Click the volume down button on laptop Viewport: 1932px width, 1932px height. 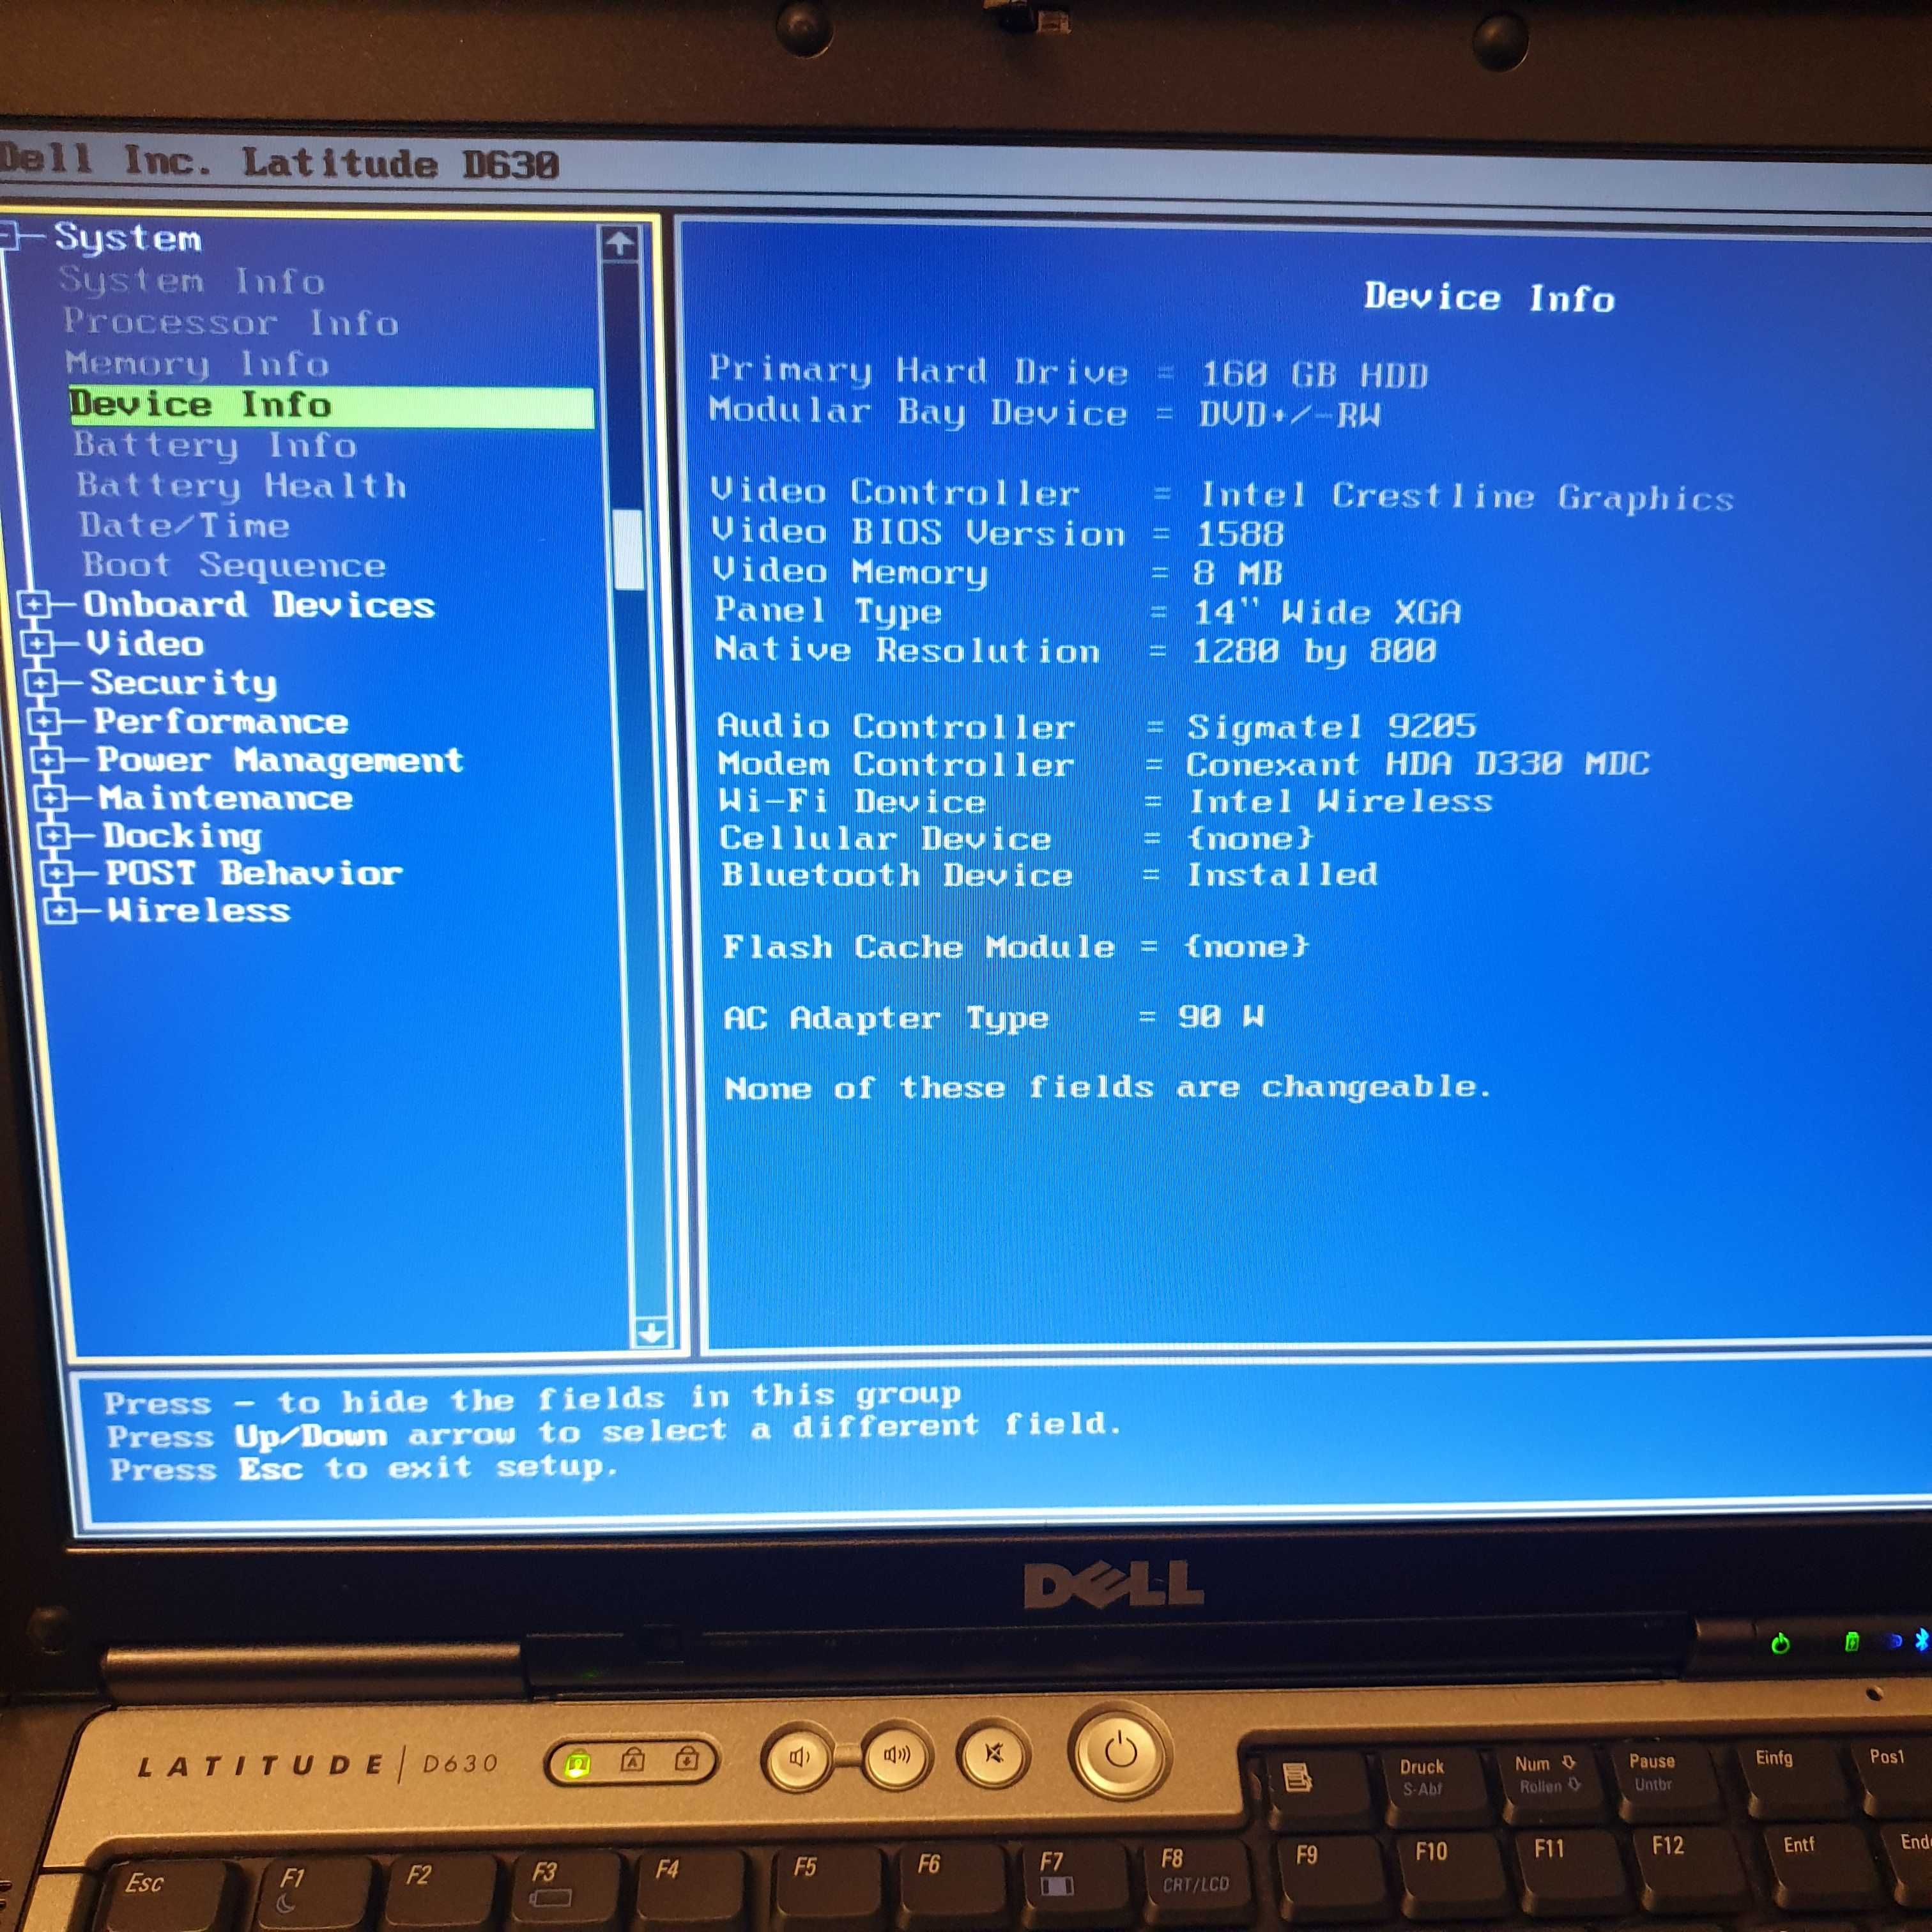tap(799, 1757)
